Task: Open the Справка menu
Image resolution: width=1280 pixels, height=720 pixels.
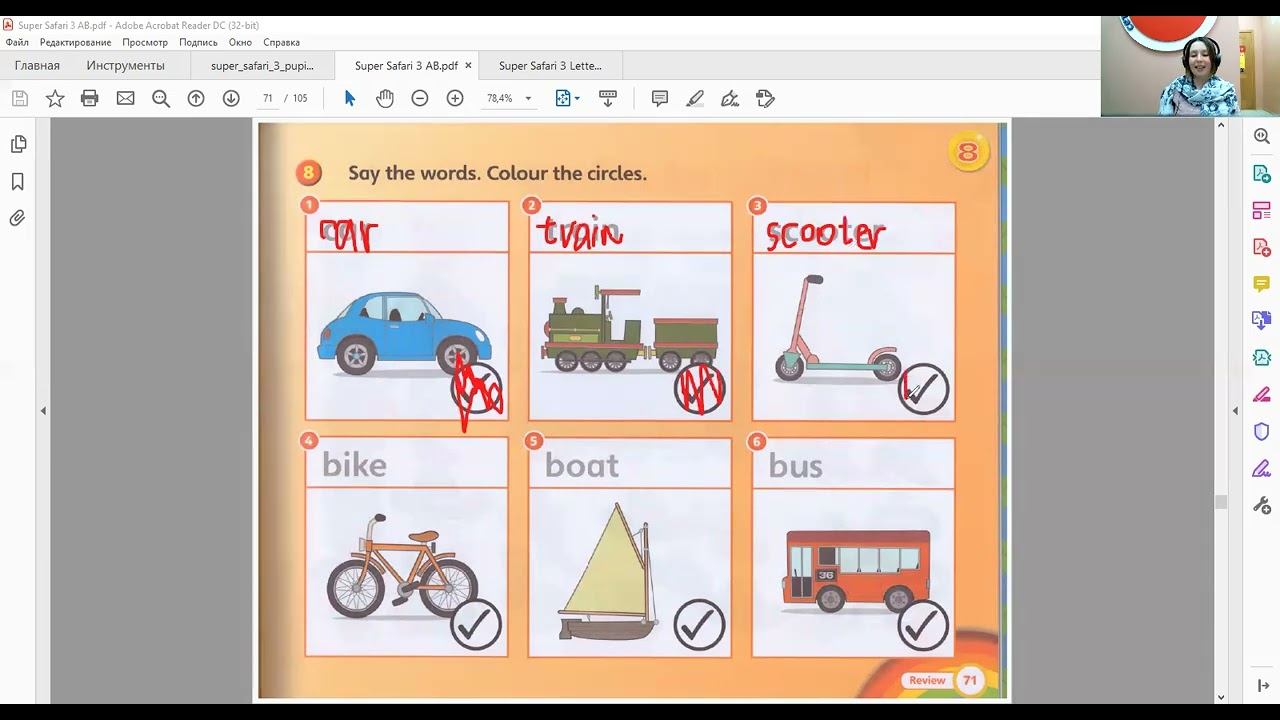Action: (282, 43)
